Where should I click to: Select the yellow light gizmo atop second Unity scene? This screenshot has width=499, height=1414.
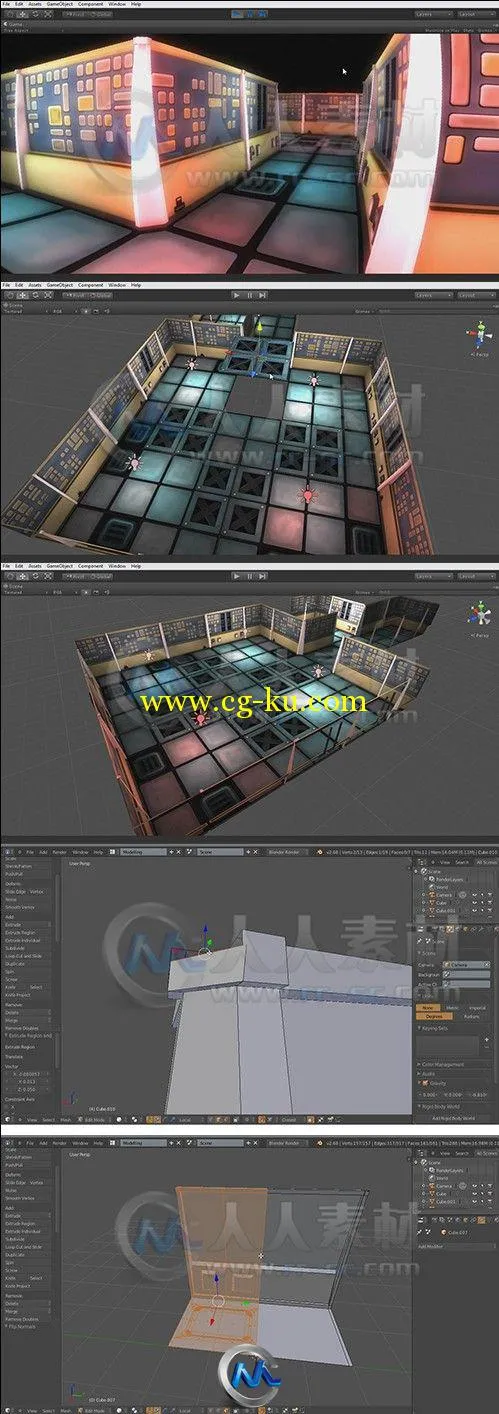click(x=260, y=325)
